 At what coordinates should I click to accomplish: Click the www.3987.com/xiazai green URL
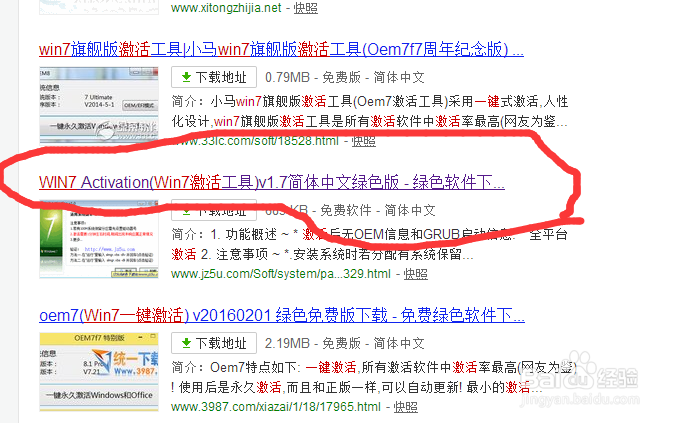pyautogui.click(x=276, y=407)
